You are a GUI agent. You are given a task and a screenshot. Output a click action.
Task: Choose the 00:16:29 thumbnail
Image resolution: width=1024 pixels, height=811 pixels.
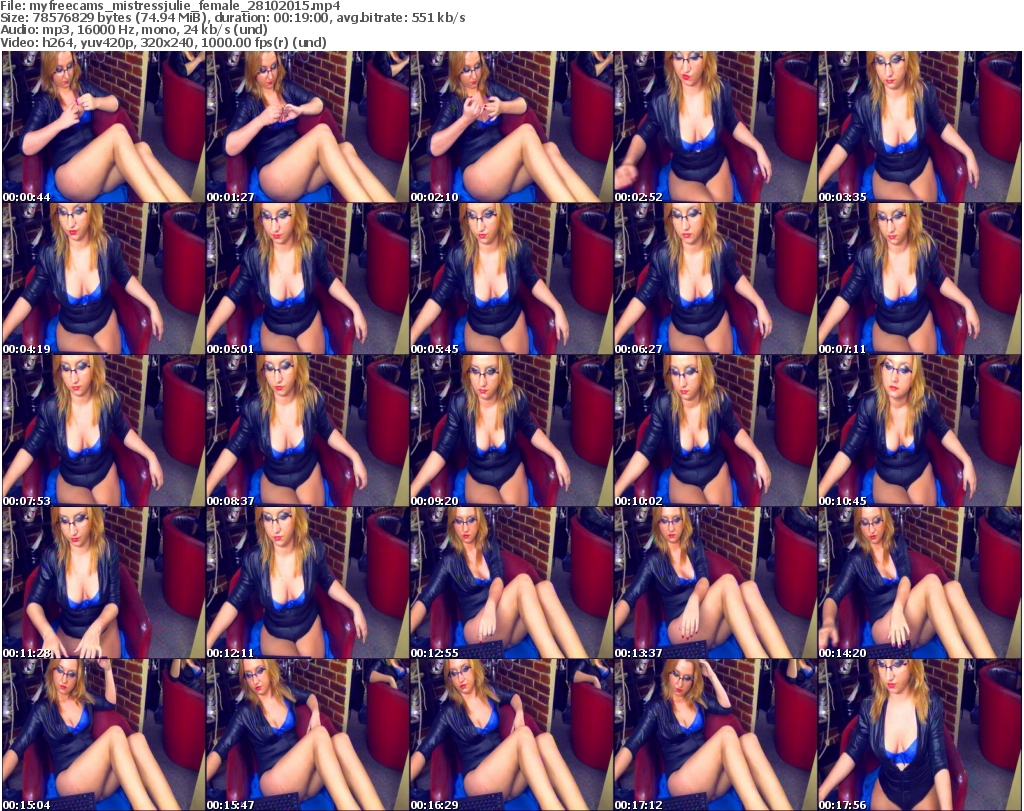tap(511, 735)
